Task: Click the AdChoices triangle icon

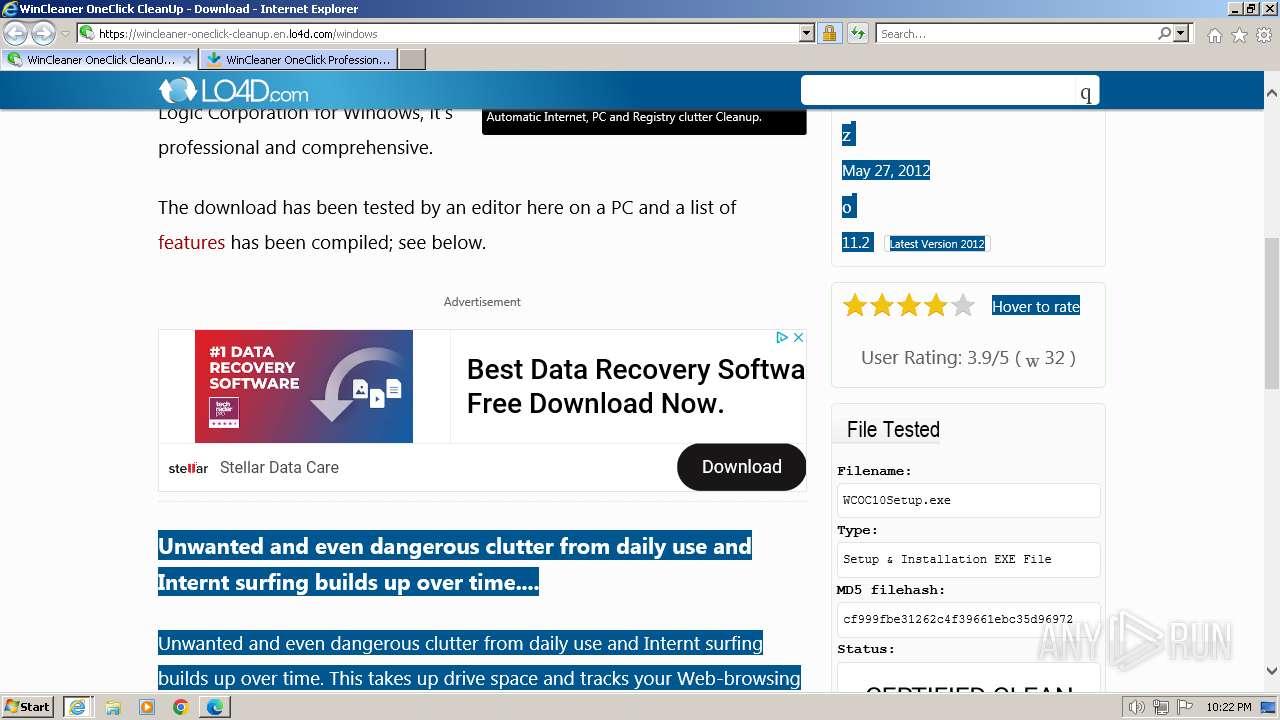Action: click(783, 338)
